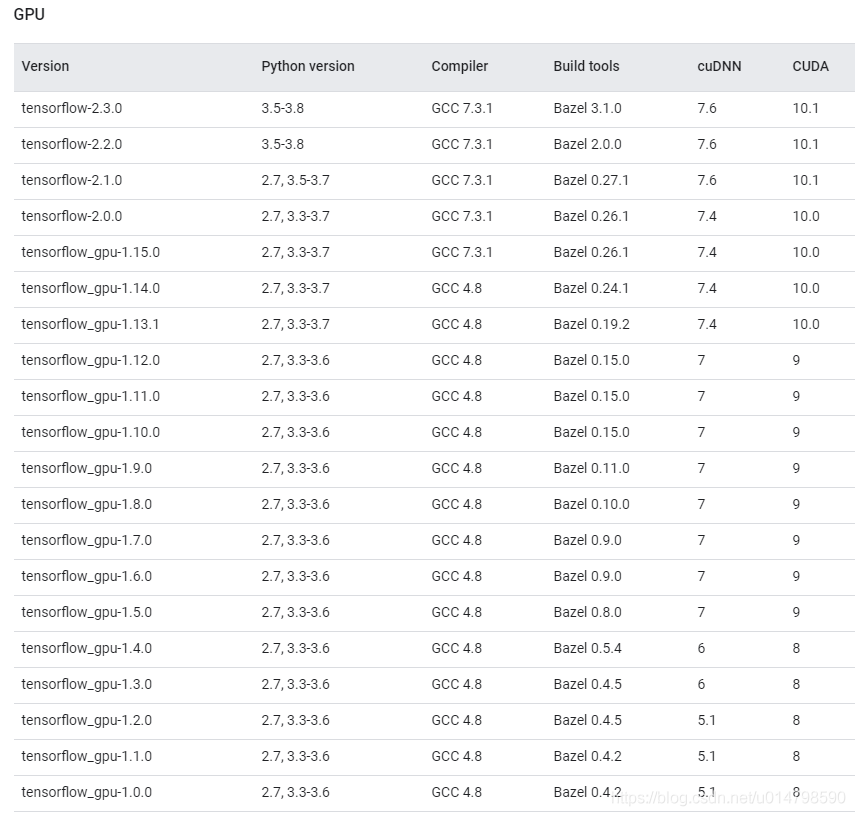Click Bazel 0.26.1 in tensorflow-2.0.0 row
855x816 pixels.
point(591,216)
